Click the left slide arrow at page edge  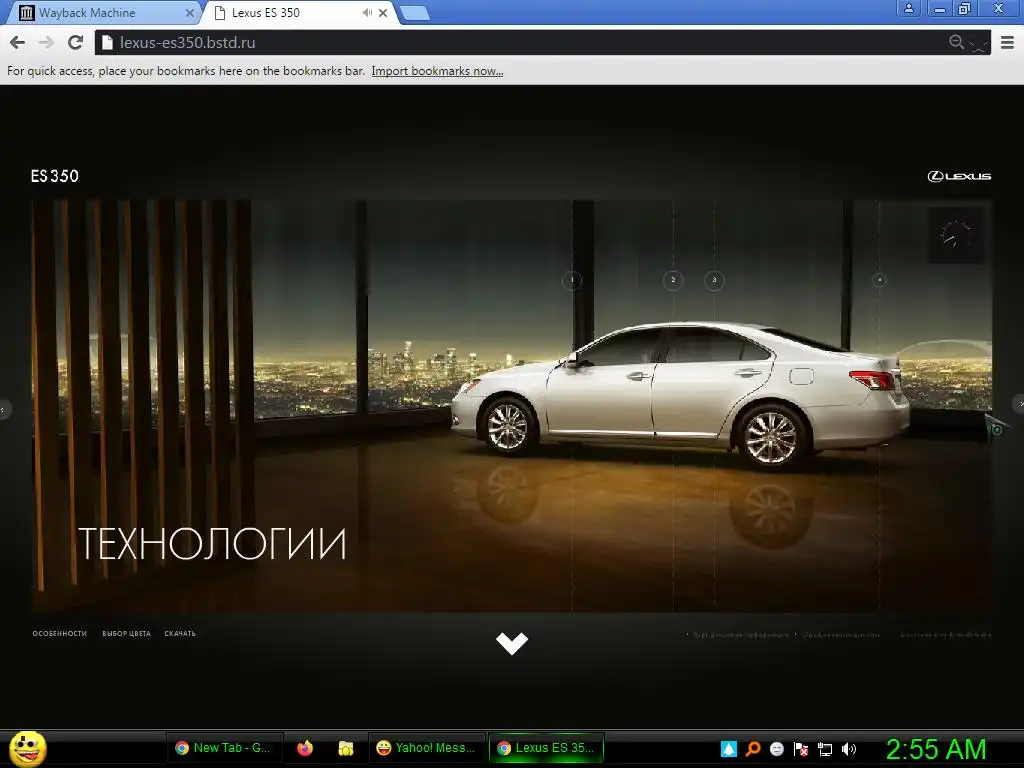4,409
